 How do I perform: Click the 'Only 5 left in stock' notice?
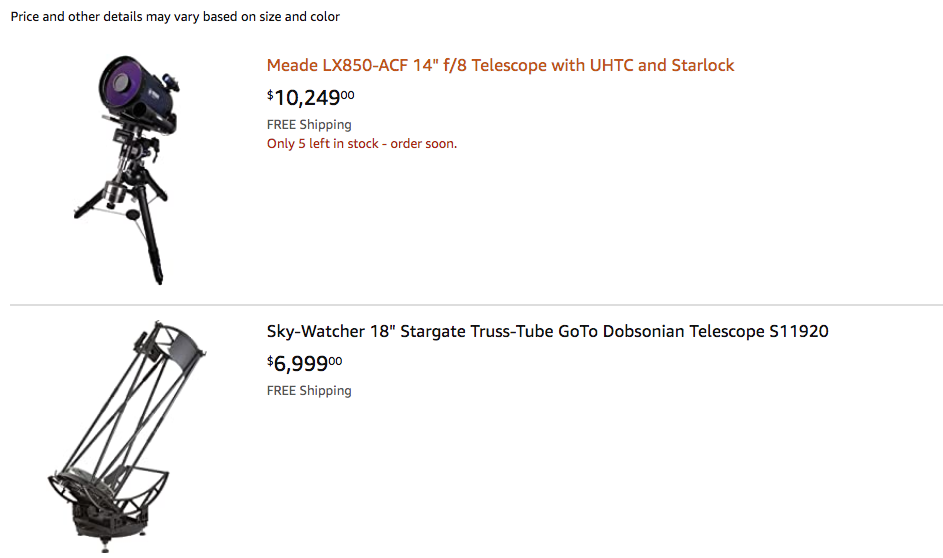(x=361, y=144)
